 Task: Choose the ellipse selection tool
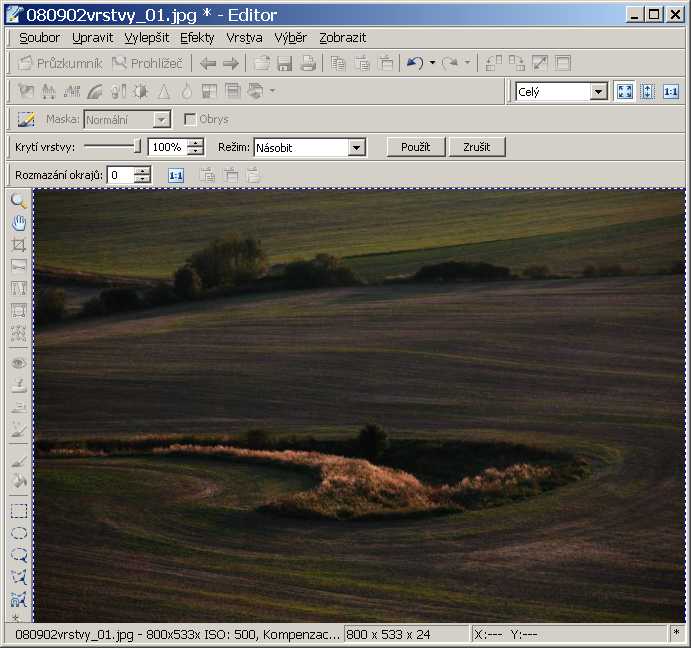point(18,533)
